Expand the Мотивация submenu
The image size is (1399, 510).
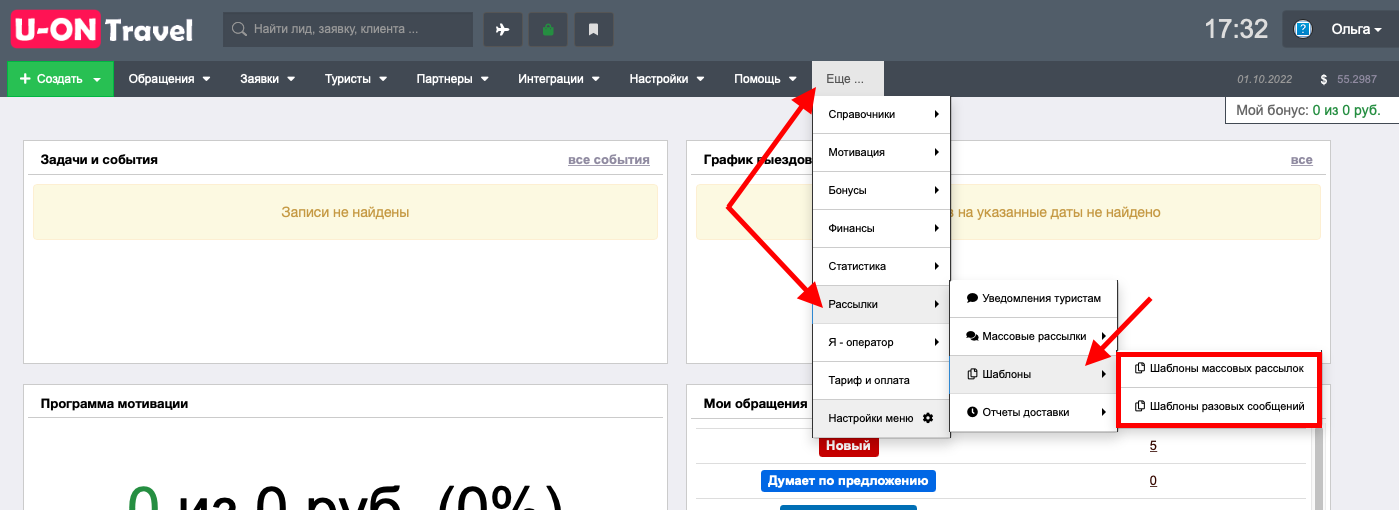coord(881,152)
